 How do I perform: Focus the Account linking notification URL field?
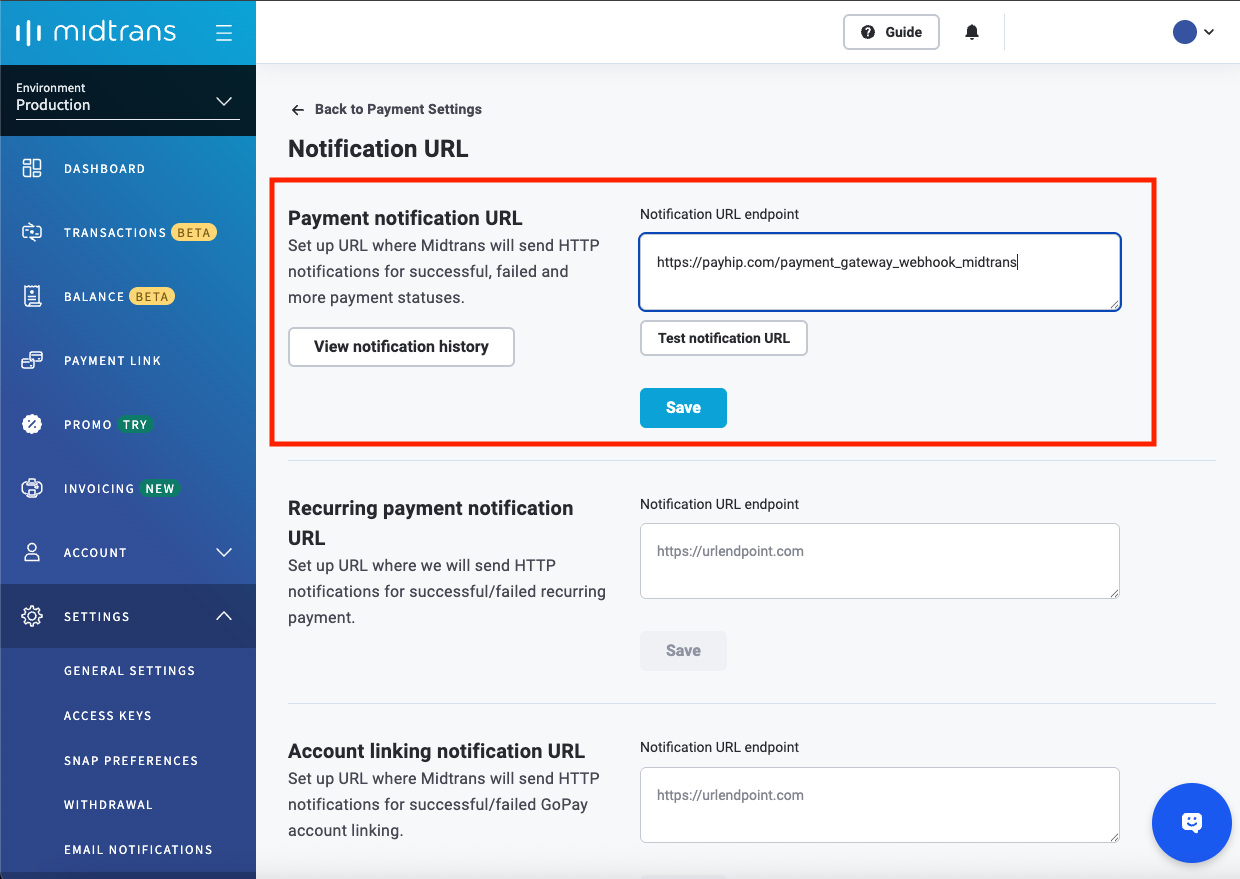tap(880, 805)
